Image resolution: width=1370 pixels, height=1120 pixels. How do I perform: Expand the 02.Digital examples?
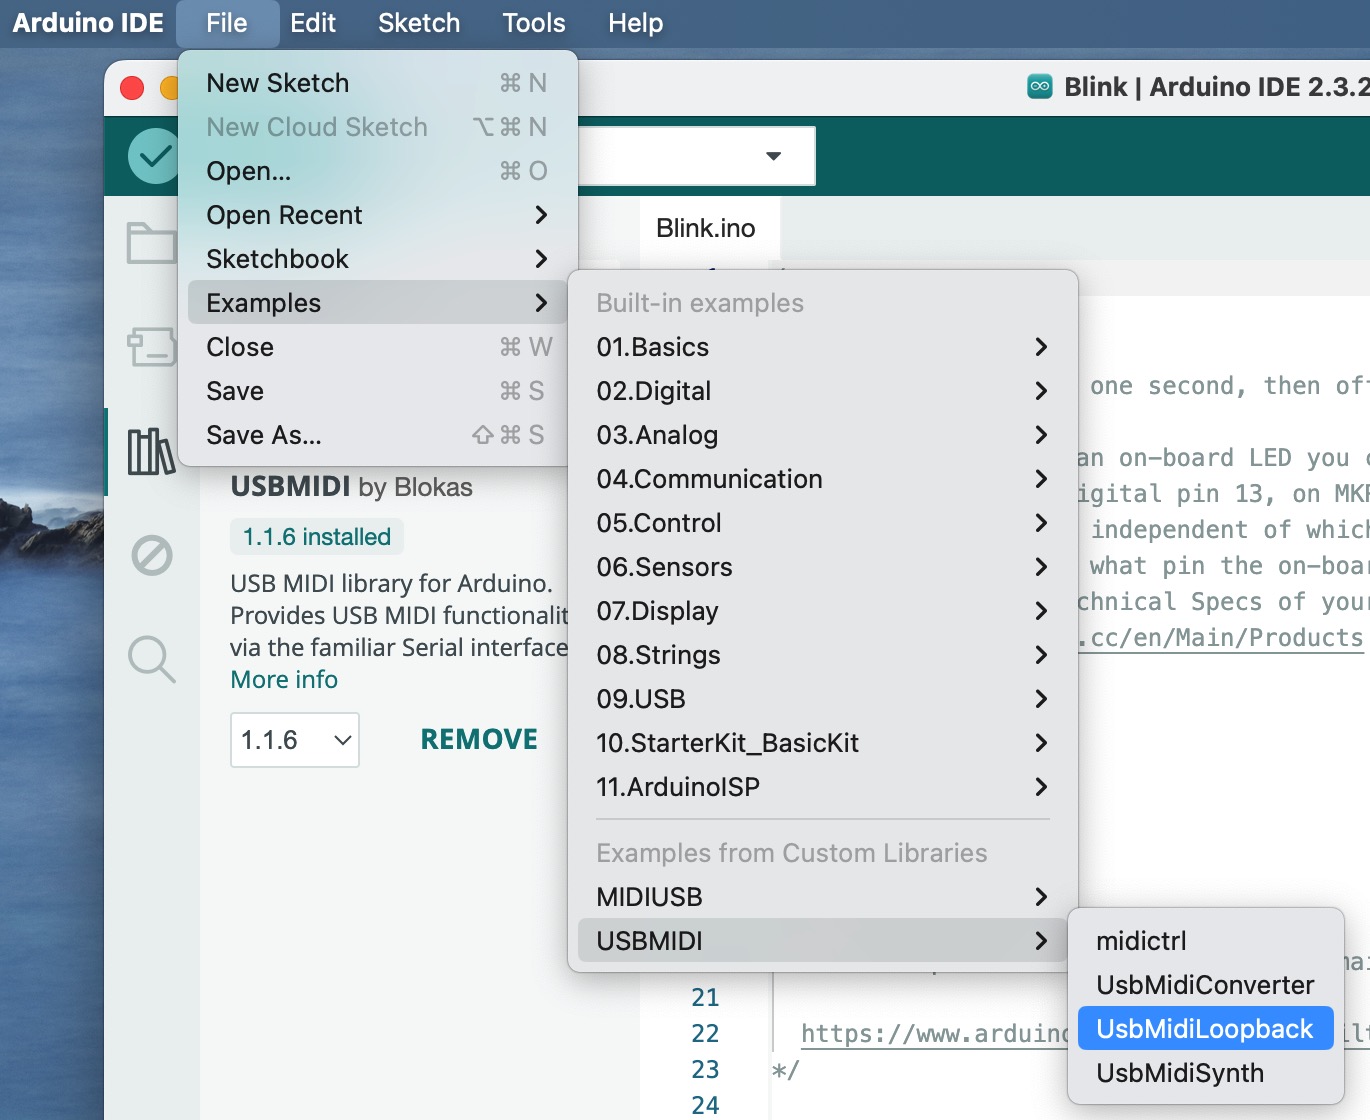pos(823,391)
